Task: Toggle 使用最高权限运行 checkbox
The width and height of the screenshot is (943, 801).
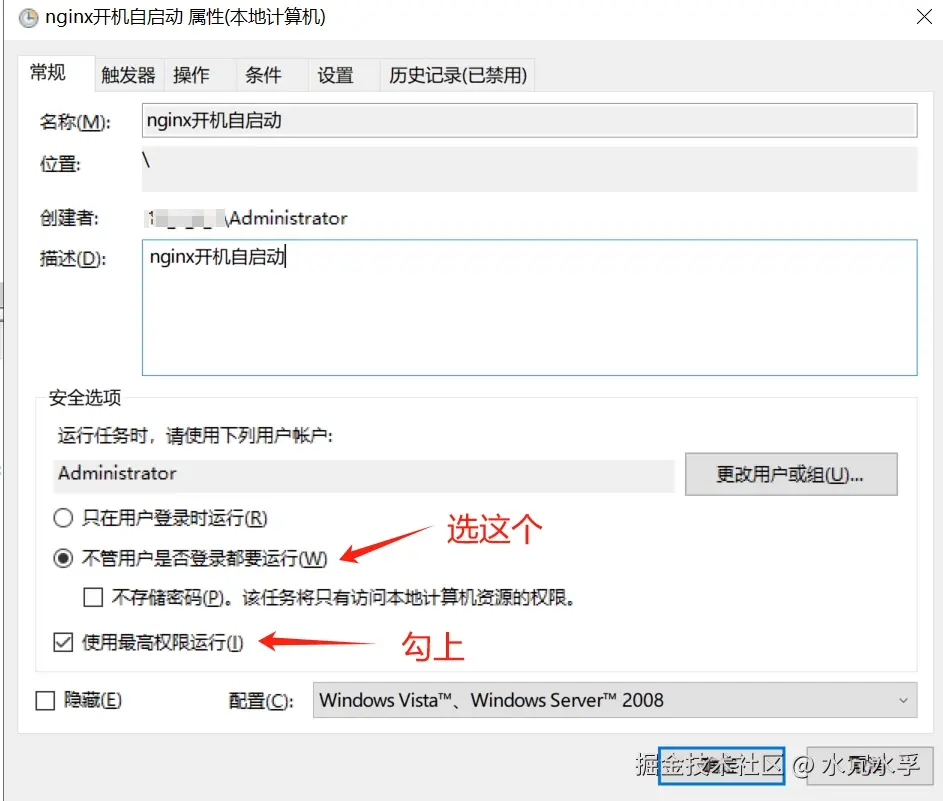Action: tap(63, 642)
